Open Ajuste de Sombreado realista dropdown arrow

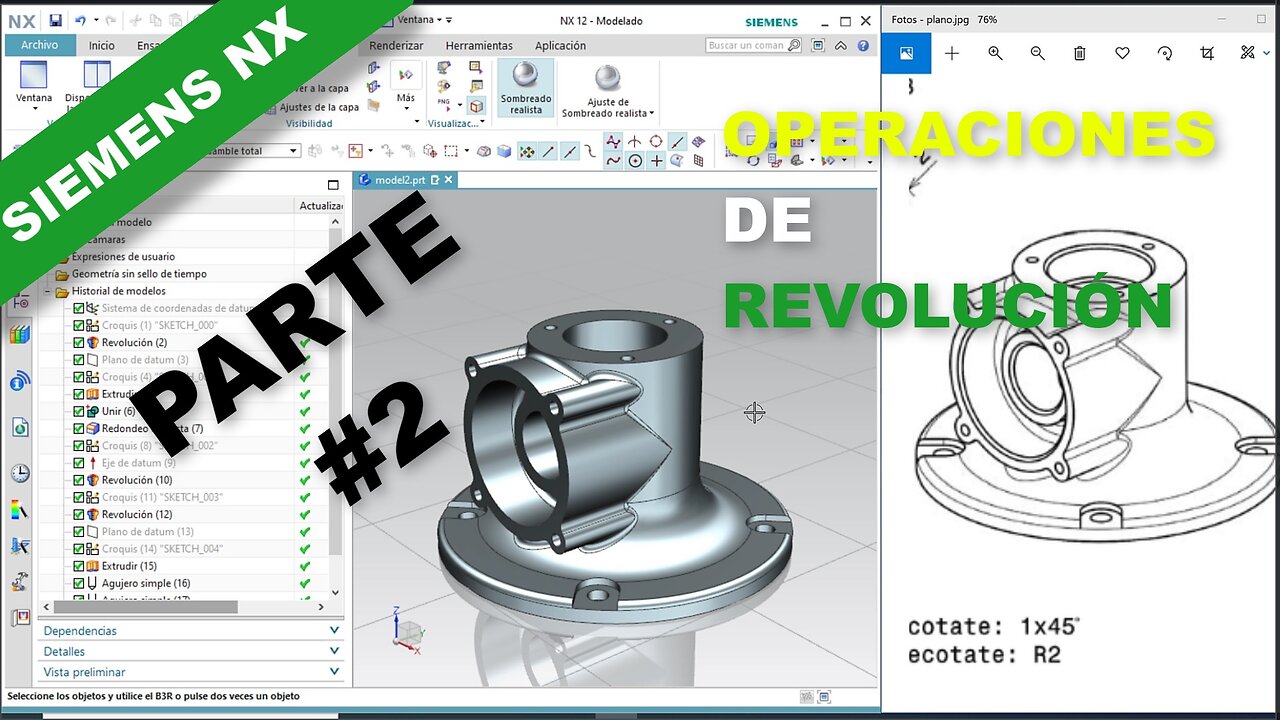(651, 114)
